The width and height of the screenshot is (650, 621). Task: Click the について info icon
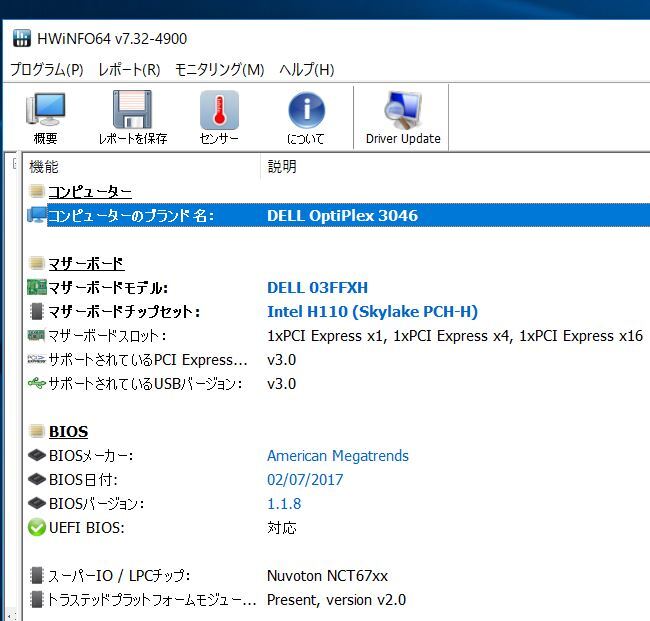[306, 110]
